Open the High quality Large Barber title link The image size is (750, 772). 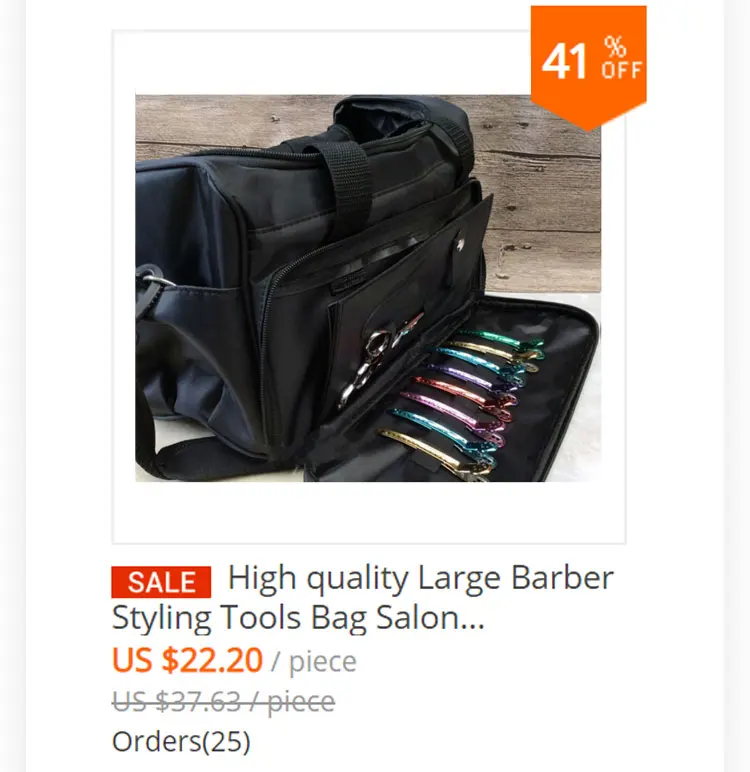pos(362,597)
